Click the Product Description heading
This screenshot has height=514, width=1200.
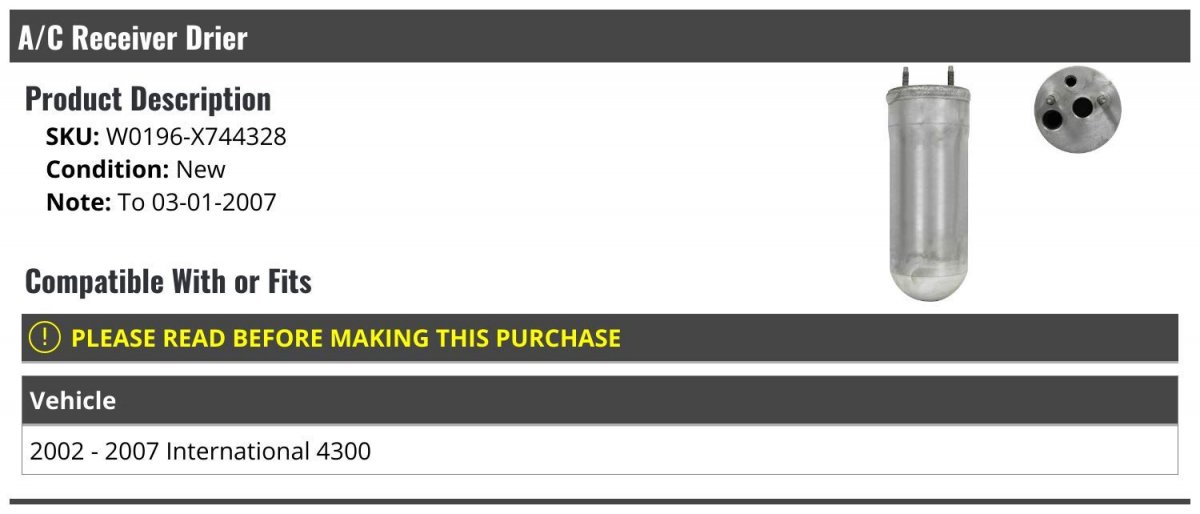tap(148, 99)
